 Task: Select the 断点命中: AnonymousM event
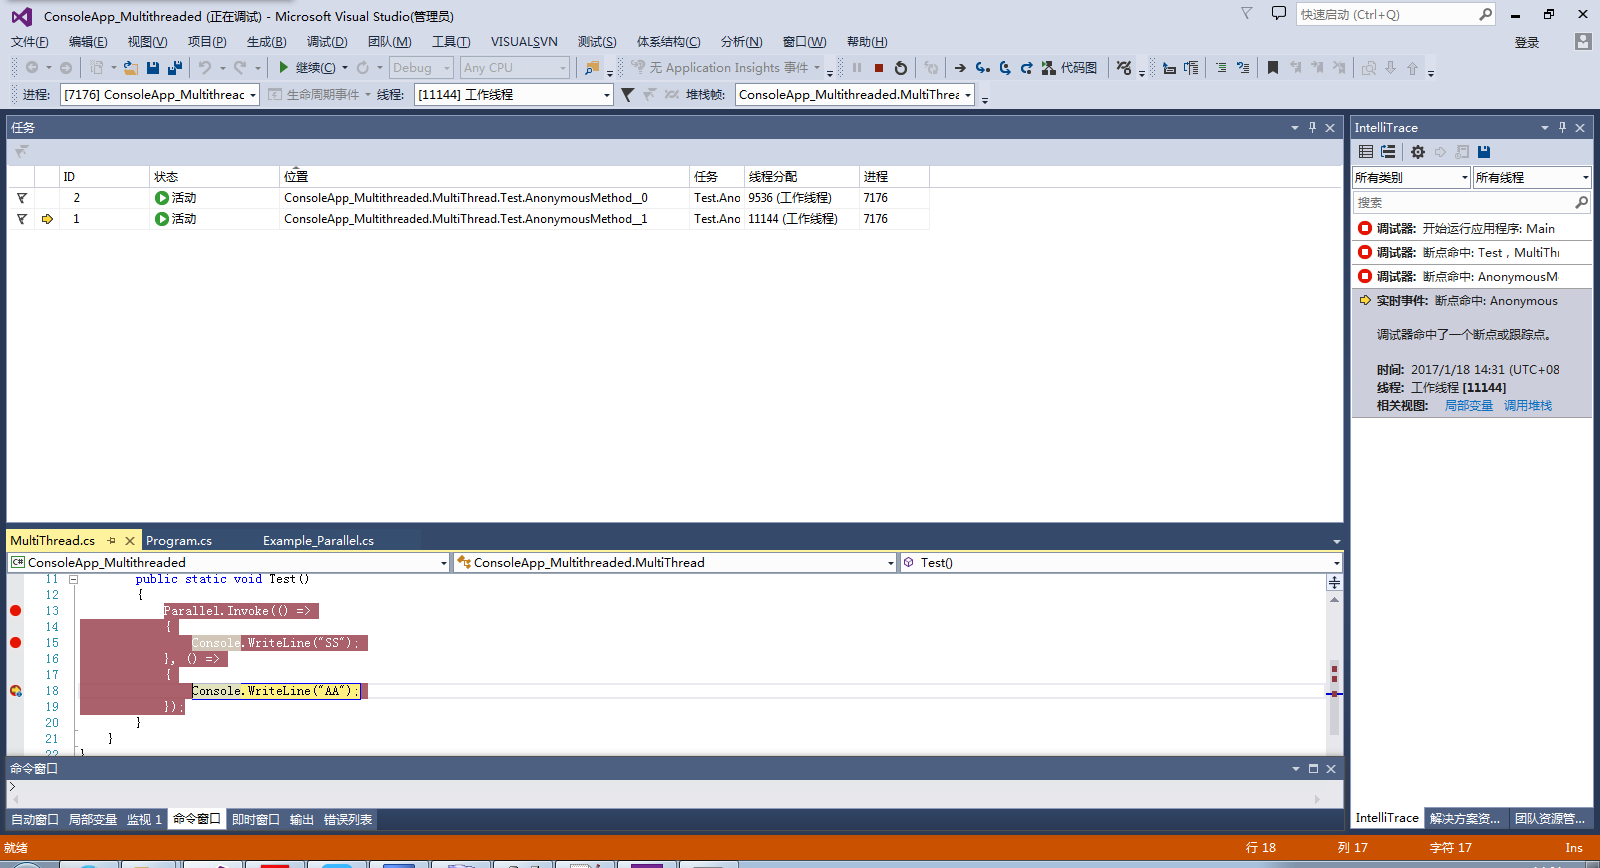coord(1471,277)
